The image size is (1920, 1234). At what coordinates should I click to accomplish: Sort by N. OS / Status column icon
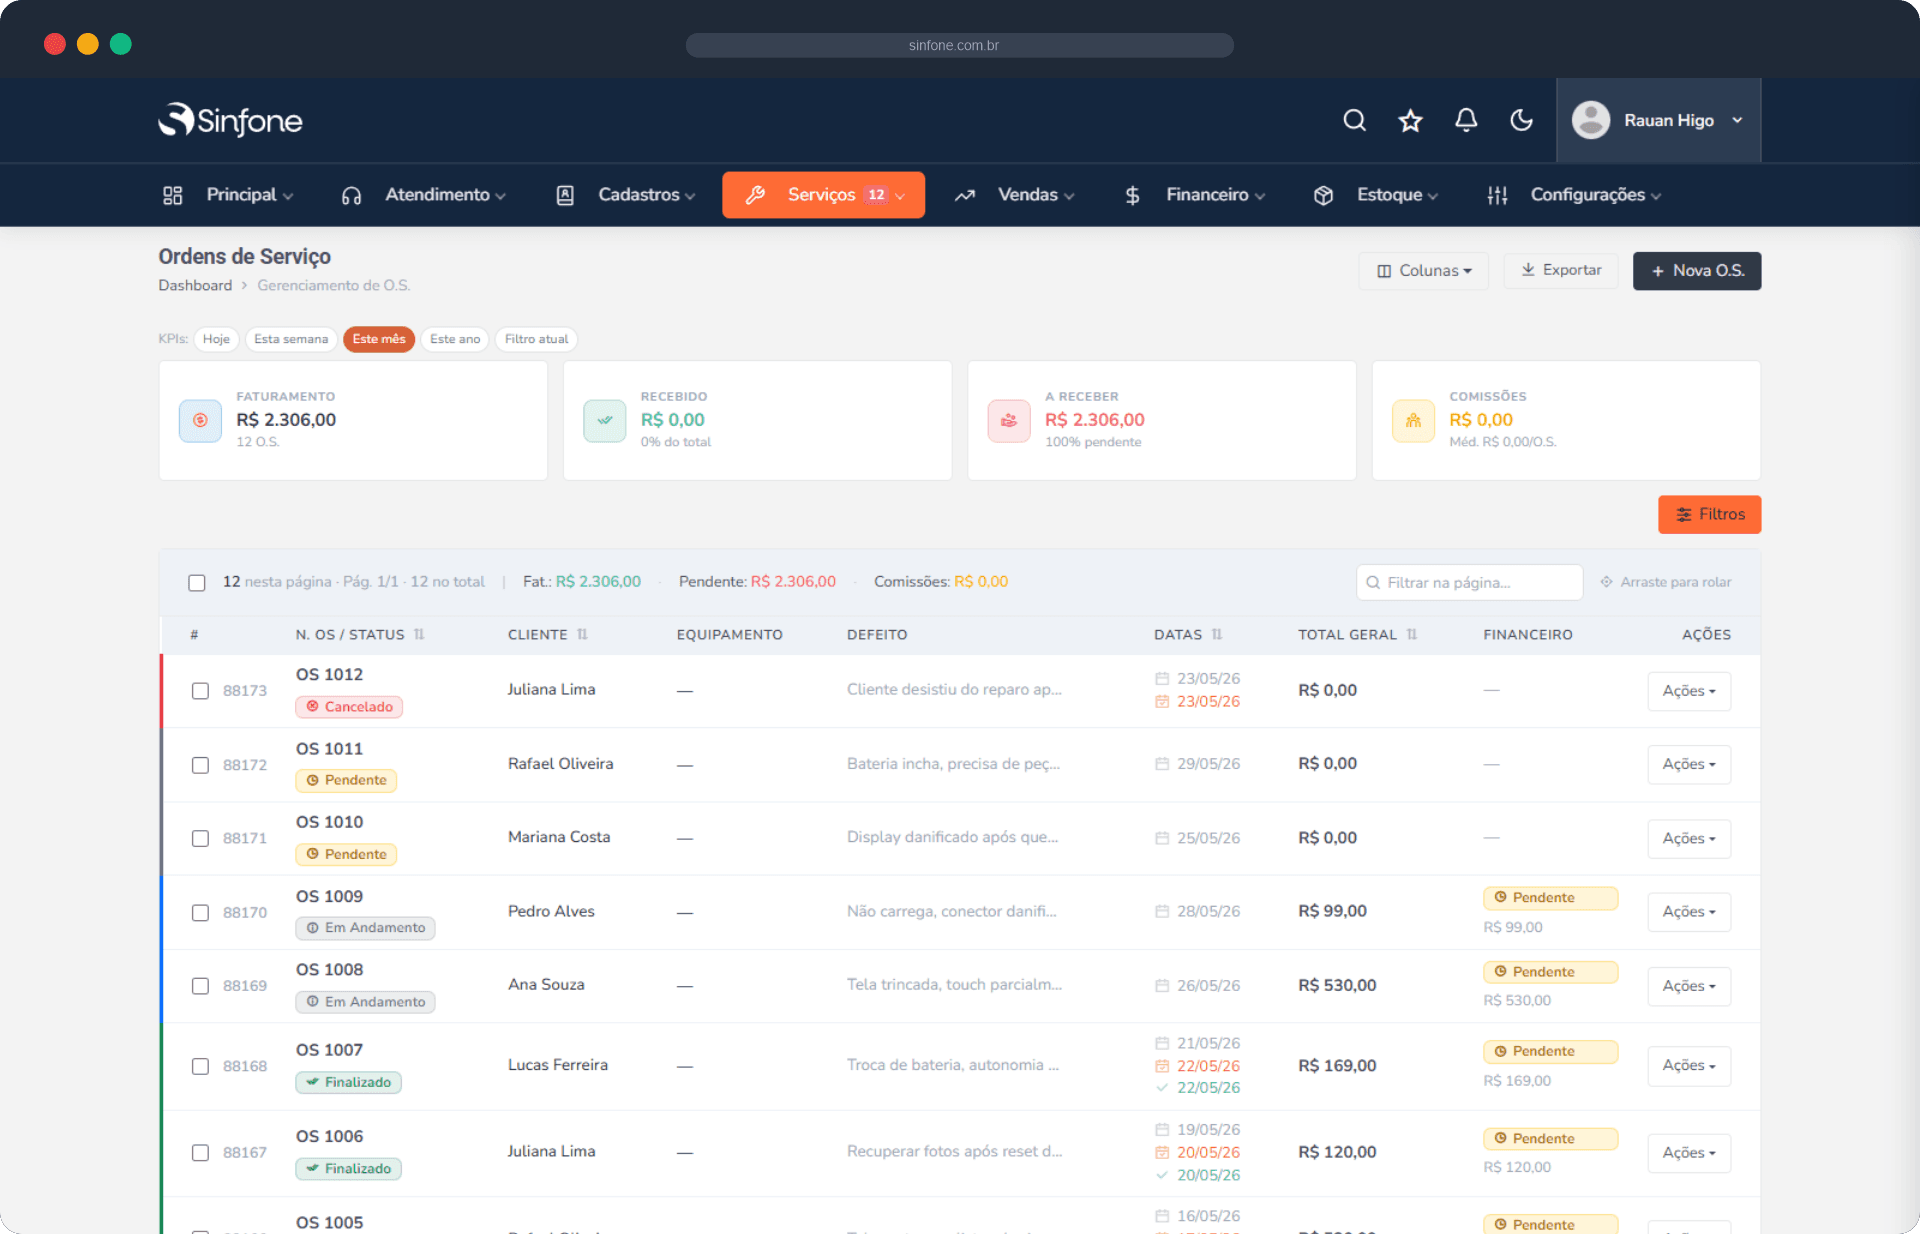point(419,634)
